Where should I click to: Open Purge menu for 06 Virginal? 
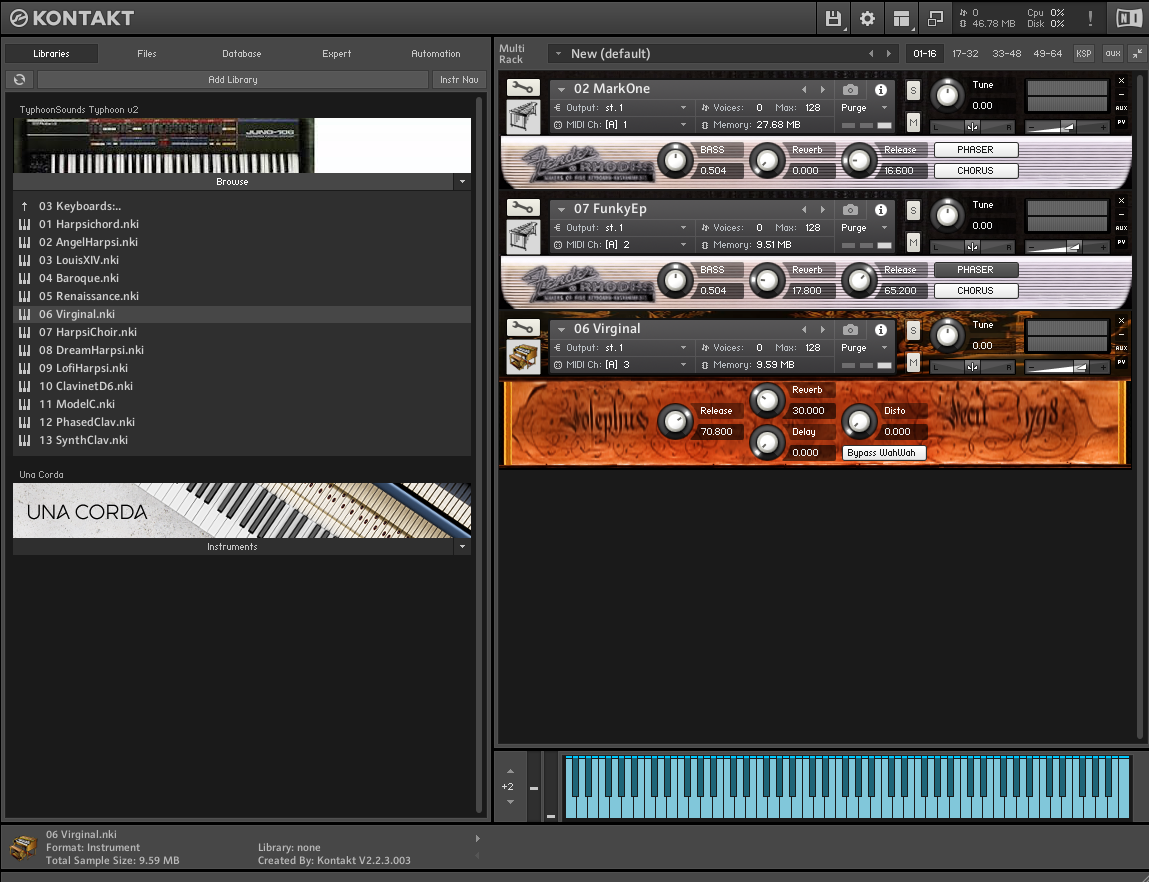coord(865,348)
